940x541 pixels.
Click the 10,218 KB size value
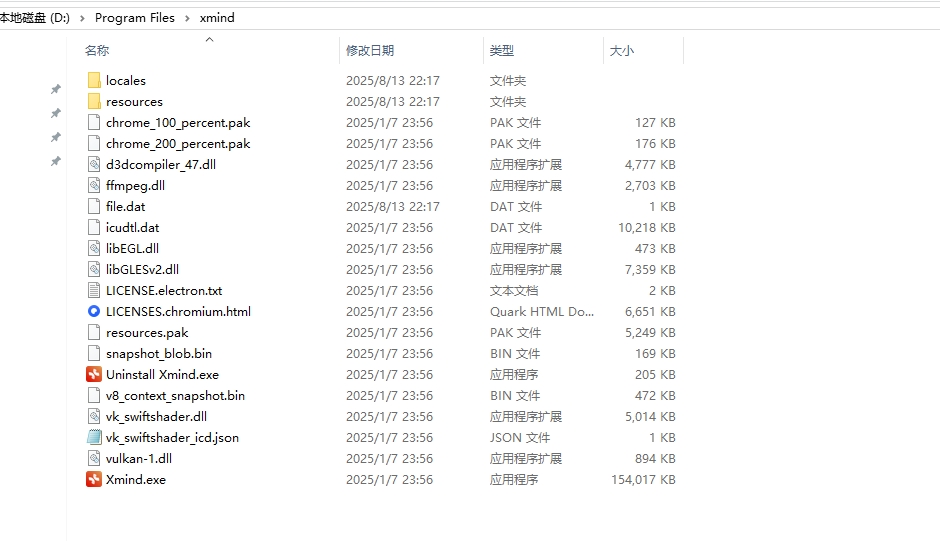[647, 227]
